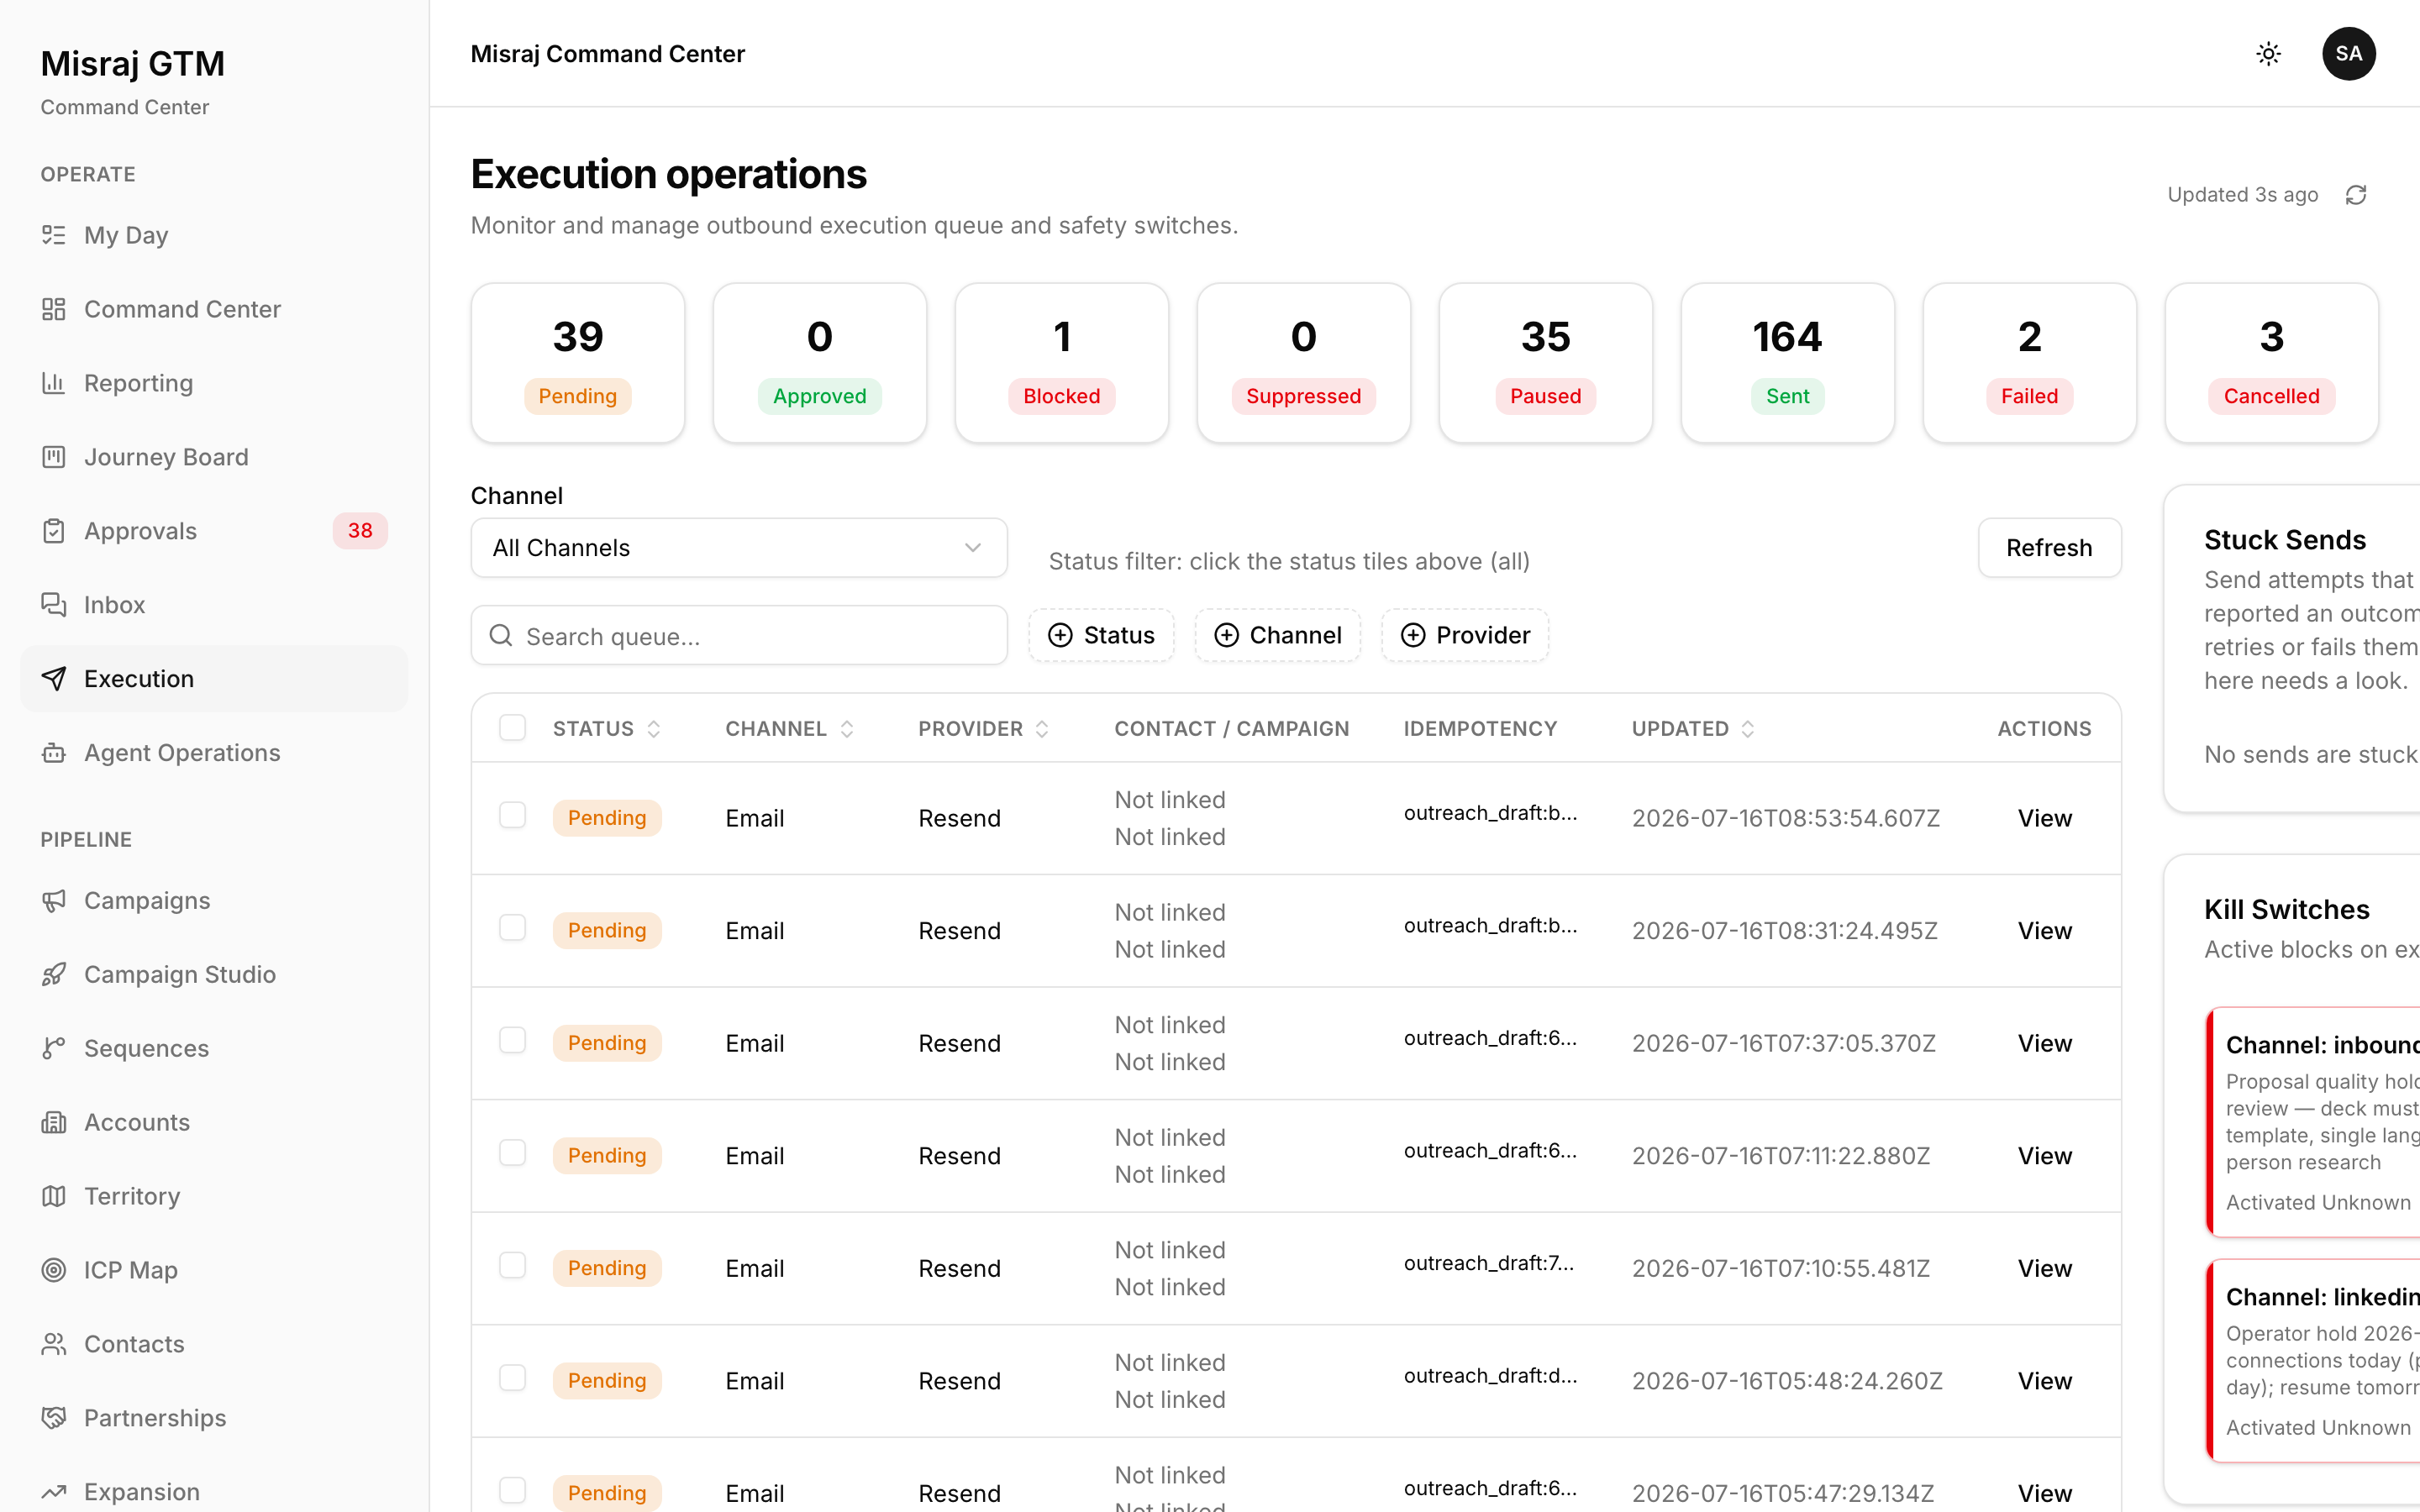The height and width of the screenshot is (1512, 2420).
Task: View the row updated 05:48:24.260Z
Action: 2044,1382
